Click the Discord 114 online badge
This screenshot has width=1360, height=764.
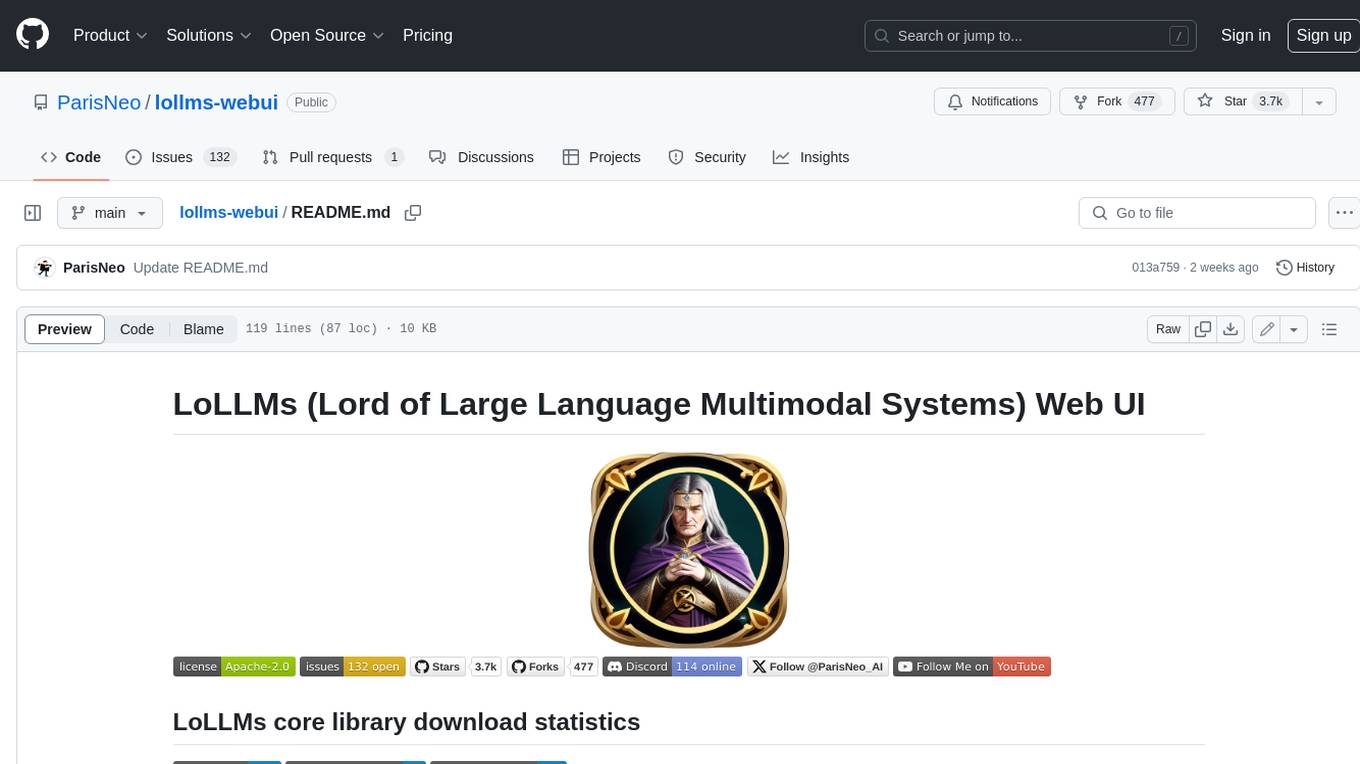672,667
